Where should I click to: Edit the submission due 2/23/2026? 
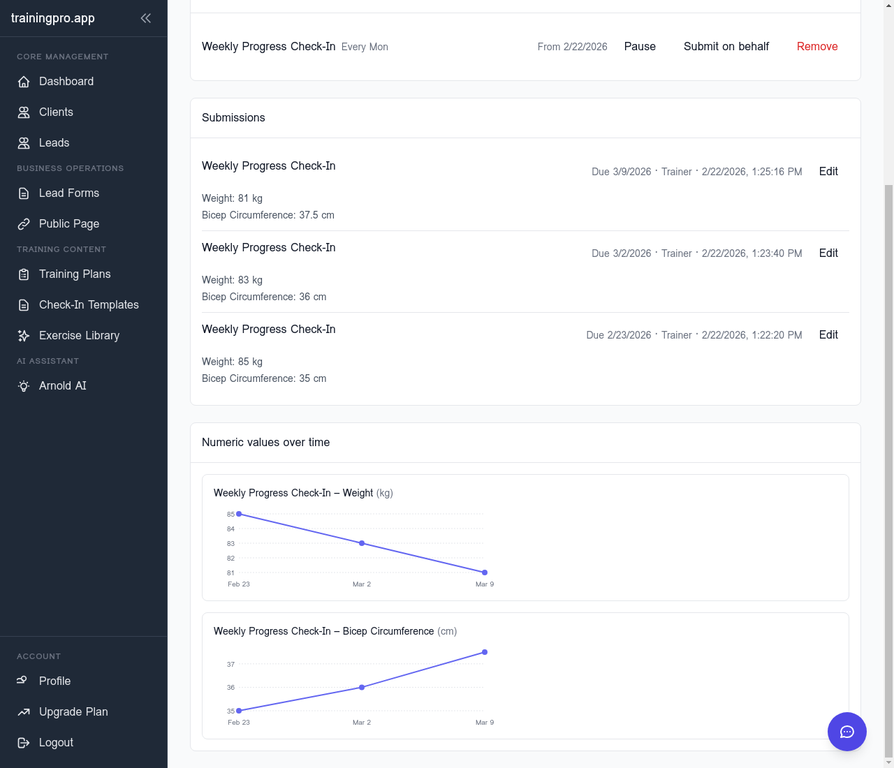pyautogui.click(x=828, y=335)
